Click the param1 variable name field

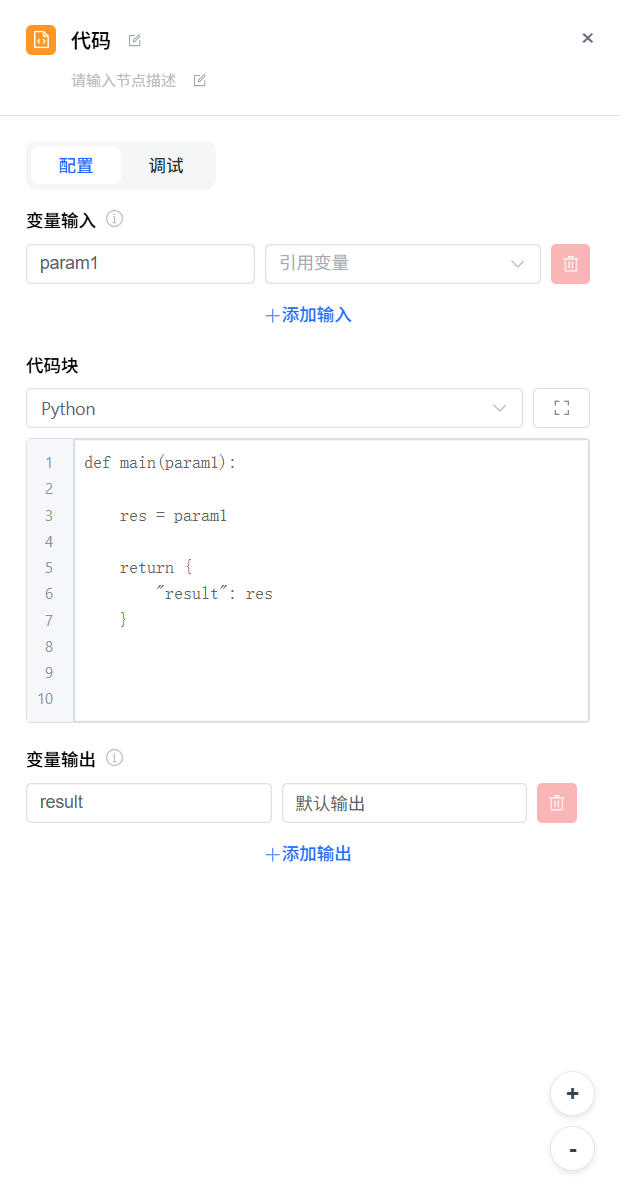[140, 264]
